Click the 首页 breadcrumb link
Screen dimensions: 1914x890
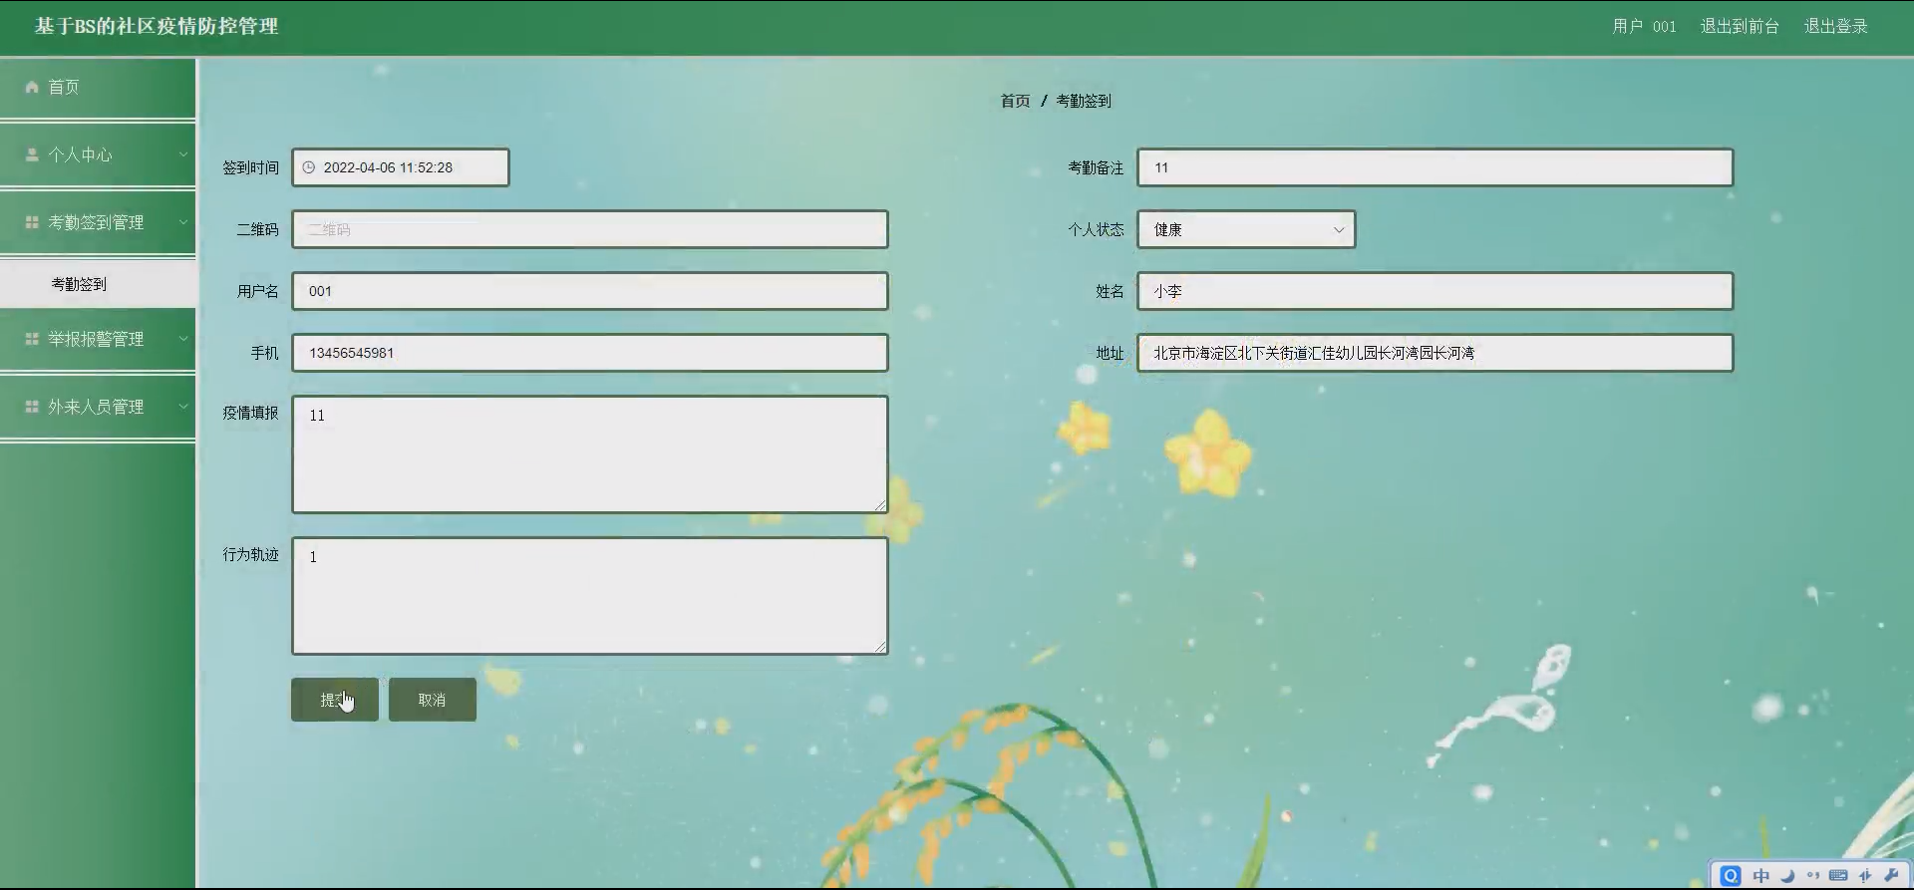coord(1015,101)
